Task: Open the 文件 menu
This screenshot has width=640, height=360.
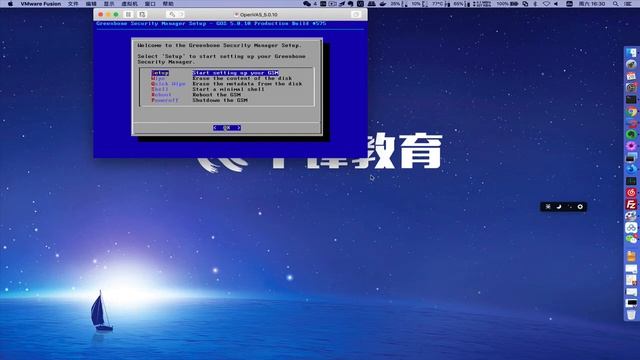Action: [73, 4]
